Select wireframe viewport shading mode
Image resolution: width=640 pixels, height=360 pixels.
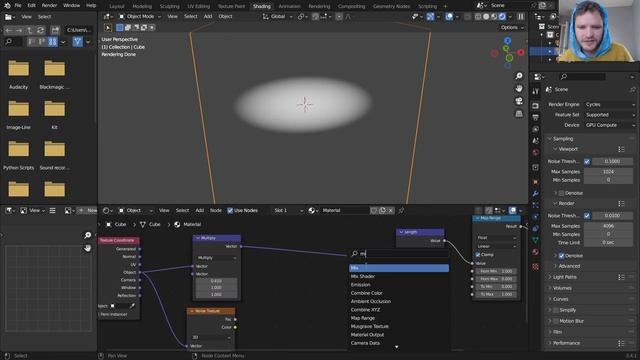(x=478, y=17)
